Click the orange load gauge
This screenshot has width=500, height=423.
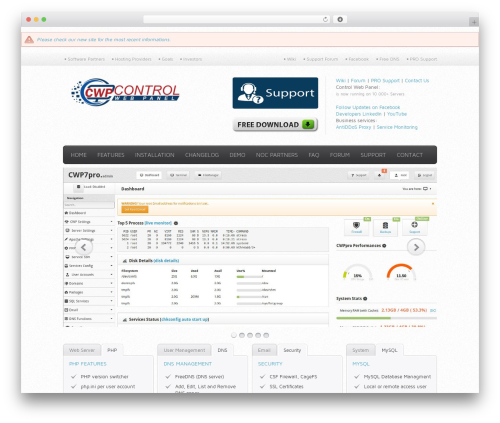[401, 272]
